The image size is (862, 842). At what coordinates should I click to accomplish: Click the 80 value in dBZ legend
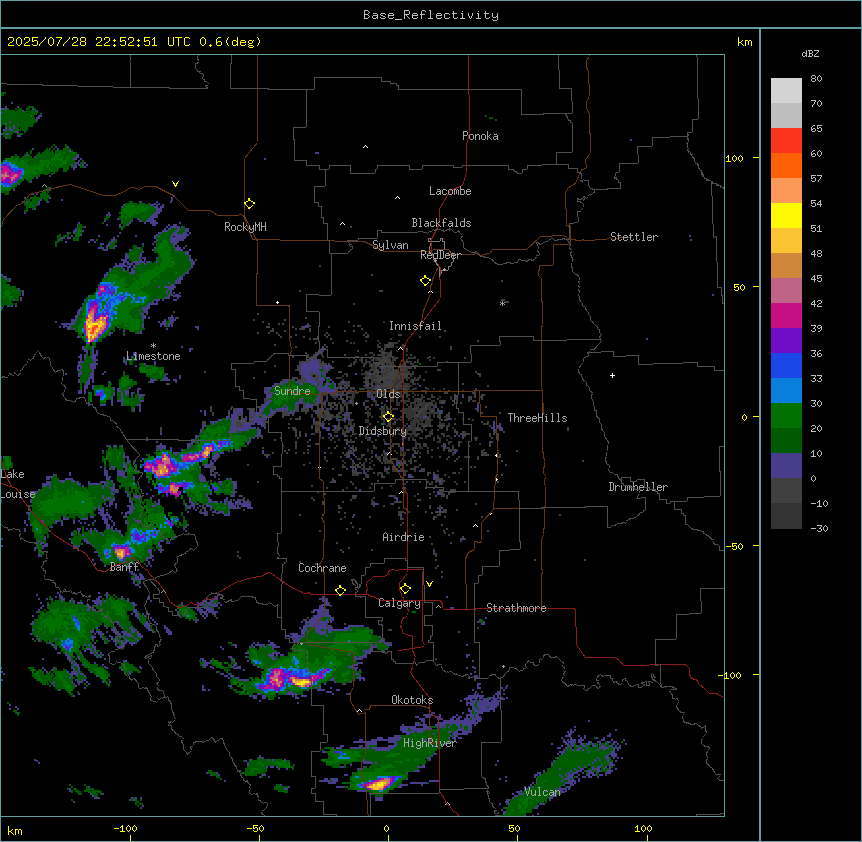click(x=816, y=79)
